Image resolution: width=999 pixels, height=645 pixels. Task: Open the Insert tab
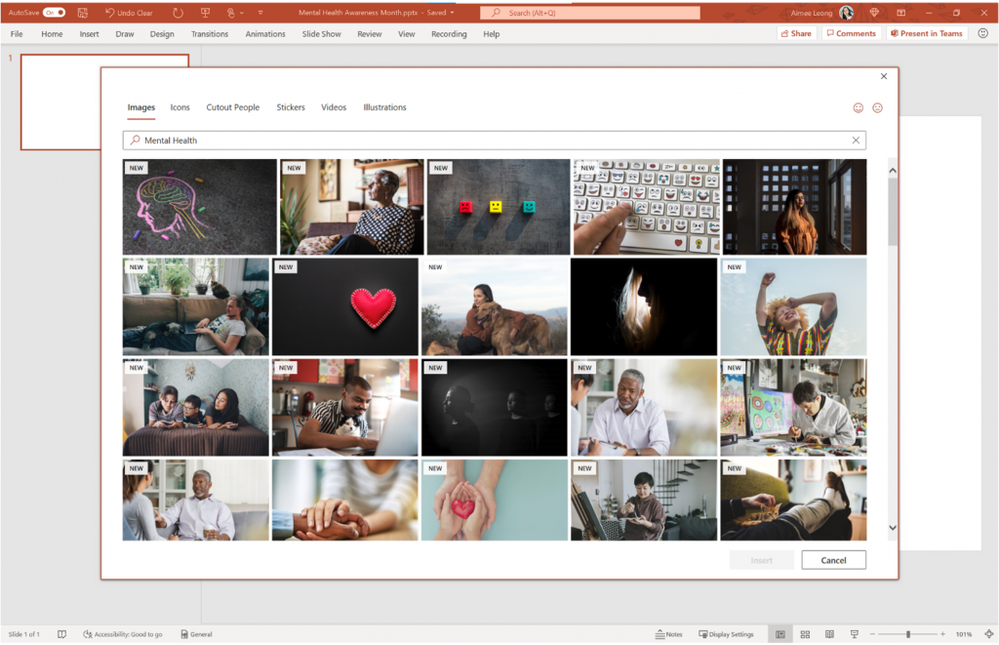point(89,34)
